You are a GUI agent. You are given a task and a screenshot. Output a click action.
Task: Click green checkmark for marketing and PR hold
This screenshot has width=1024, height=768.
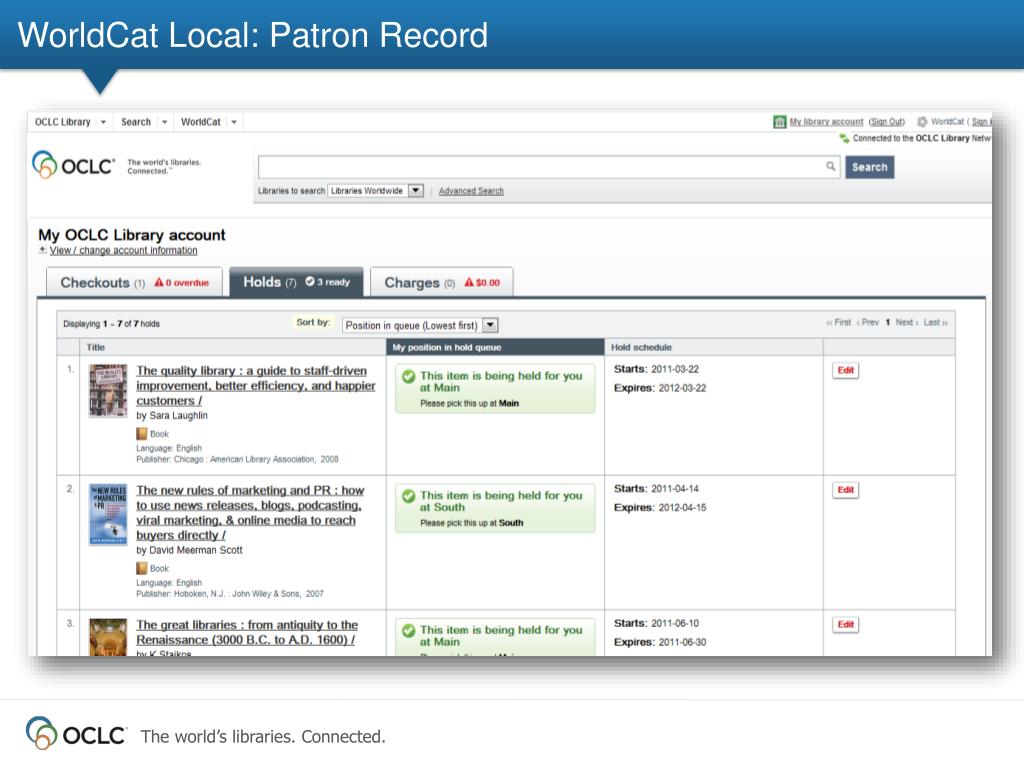click(409, 496)
